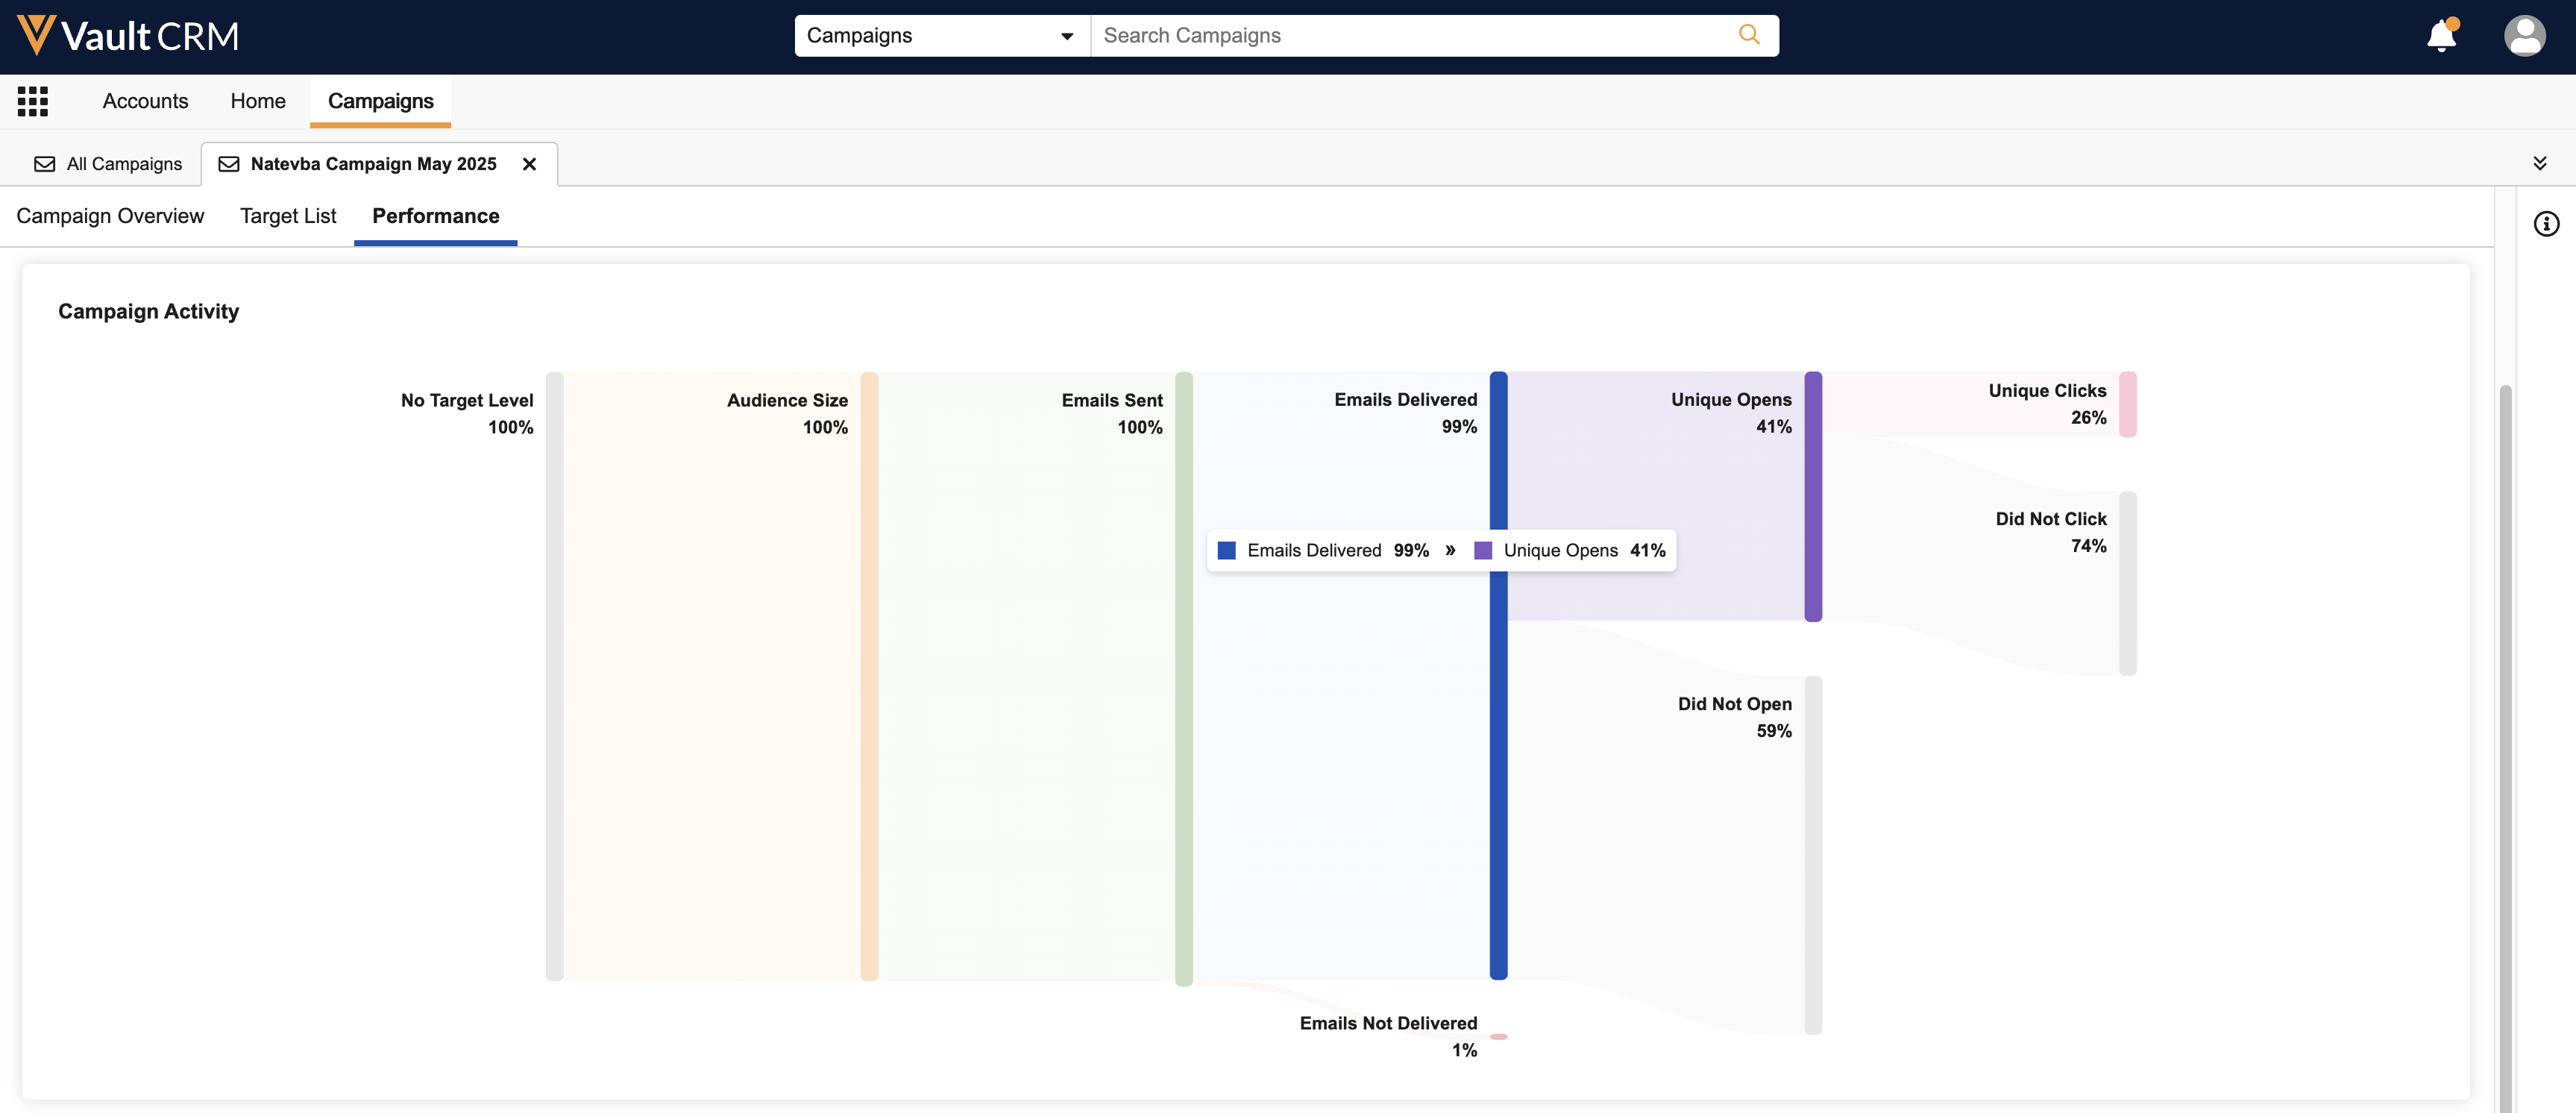Switch to the Campaign Overview tab

tap(110, 216)
